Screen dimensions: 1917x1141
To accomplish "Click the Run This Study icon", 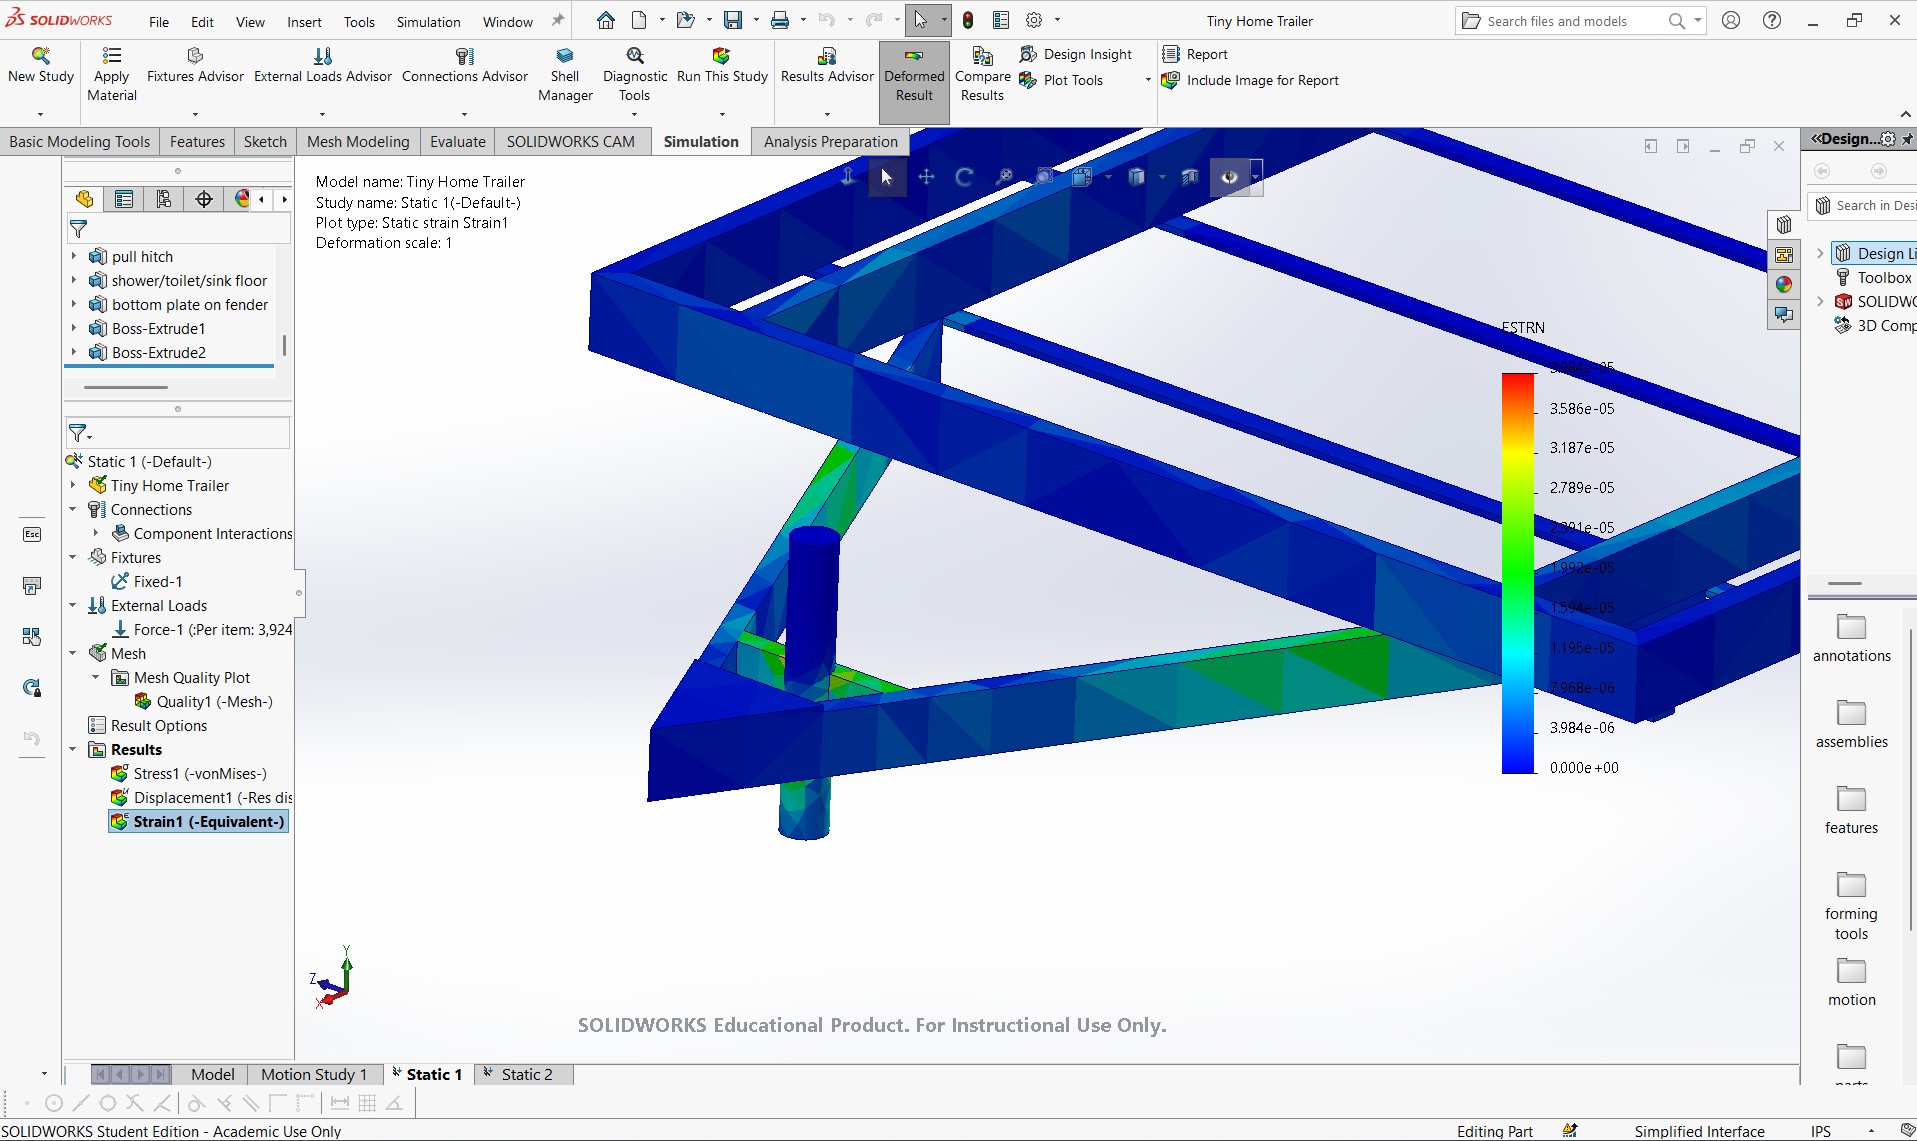I will point(721,56).
